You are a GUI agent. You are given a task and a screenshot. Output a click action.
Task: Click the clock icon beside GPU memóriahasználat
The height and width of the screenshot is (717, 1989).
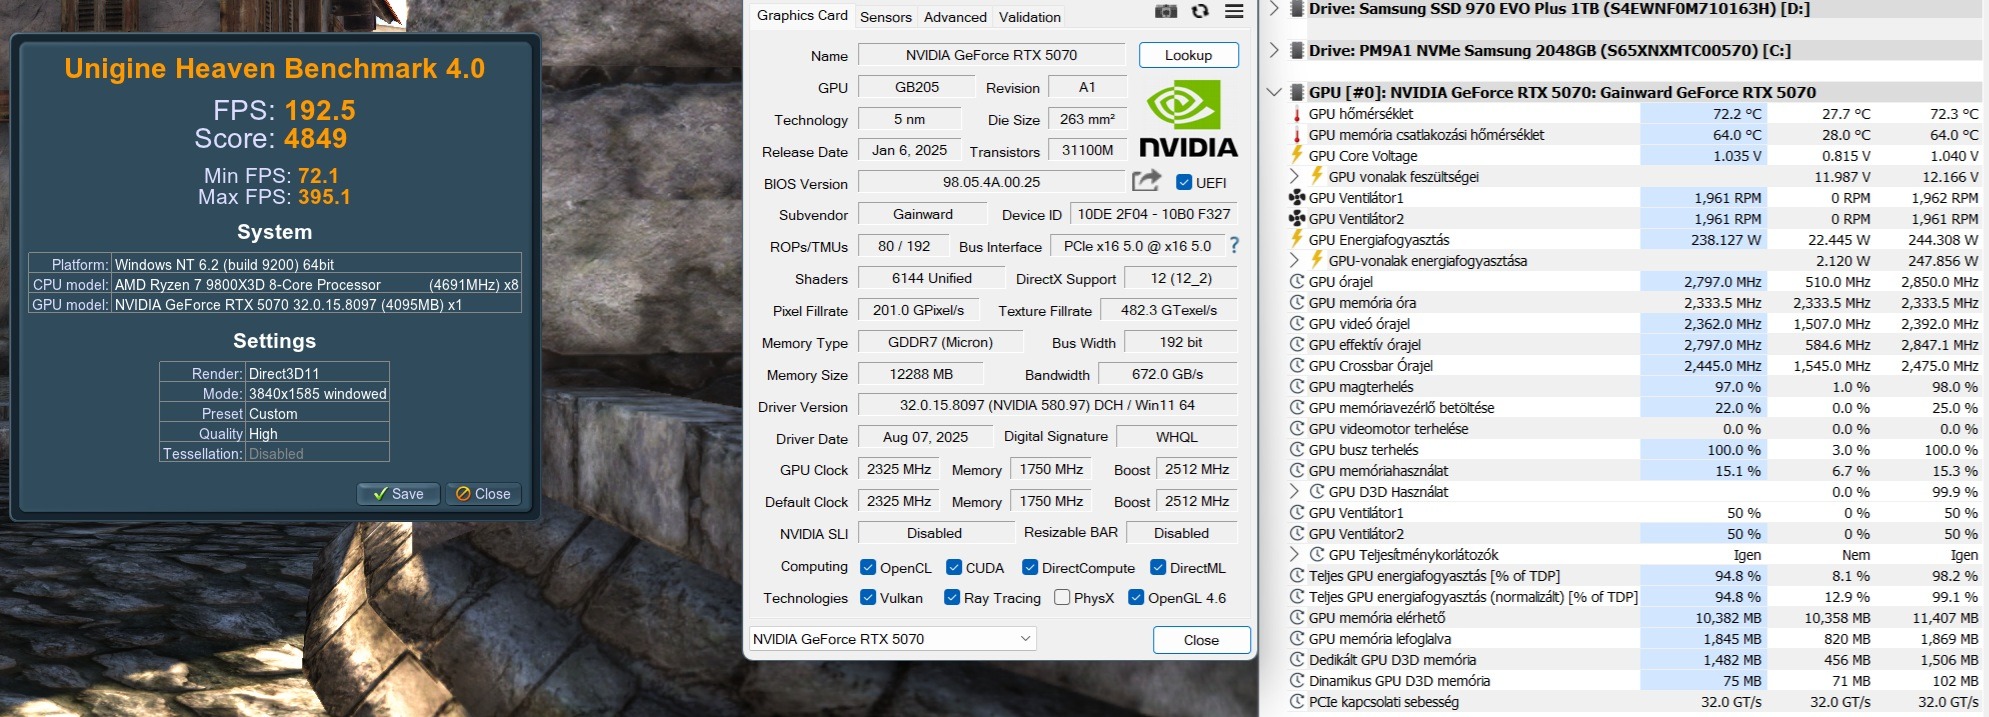pyautogui.click(x=1297, y=471)
